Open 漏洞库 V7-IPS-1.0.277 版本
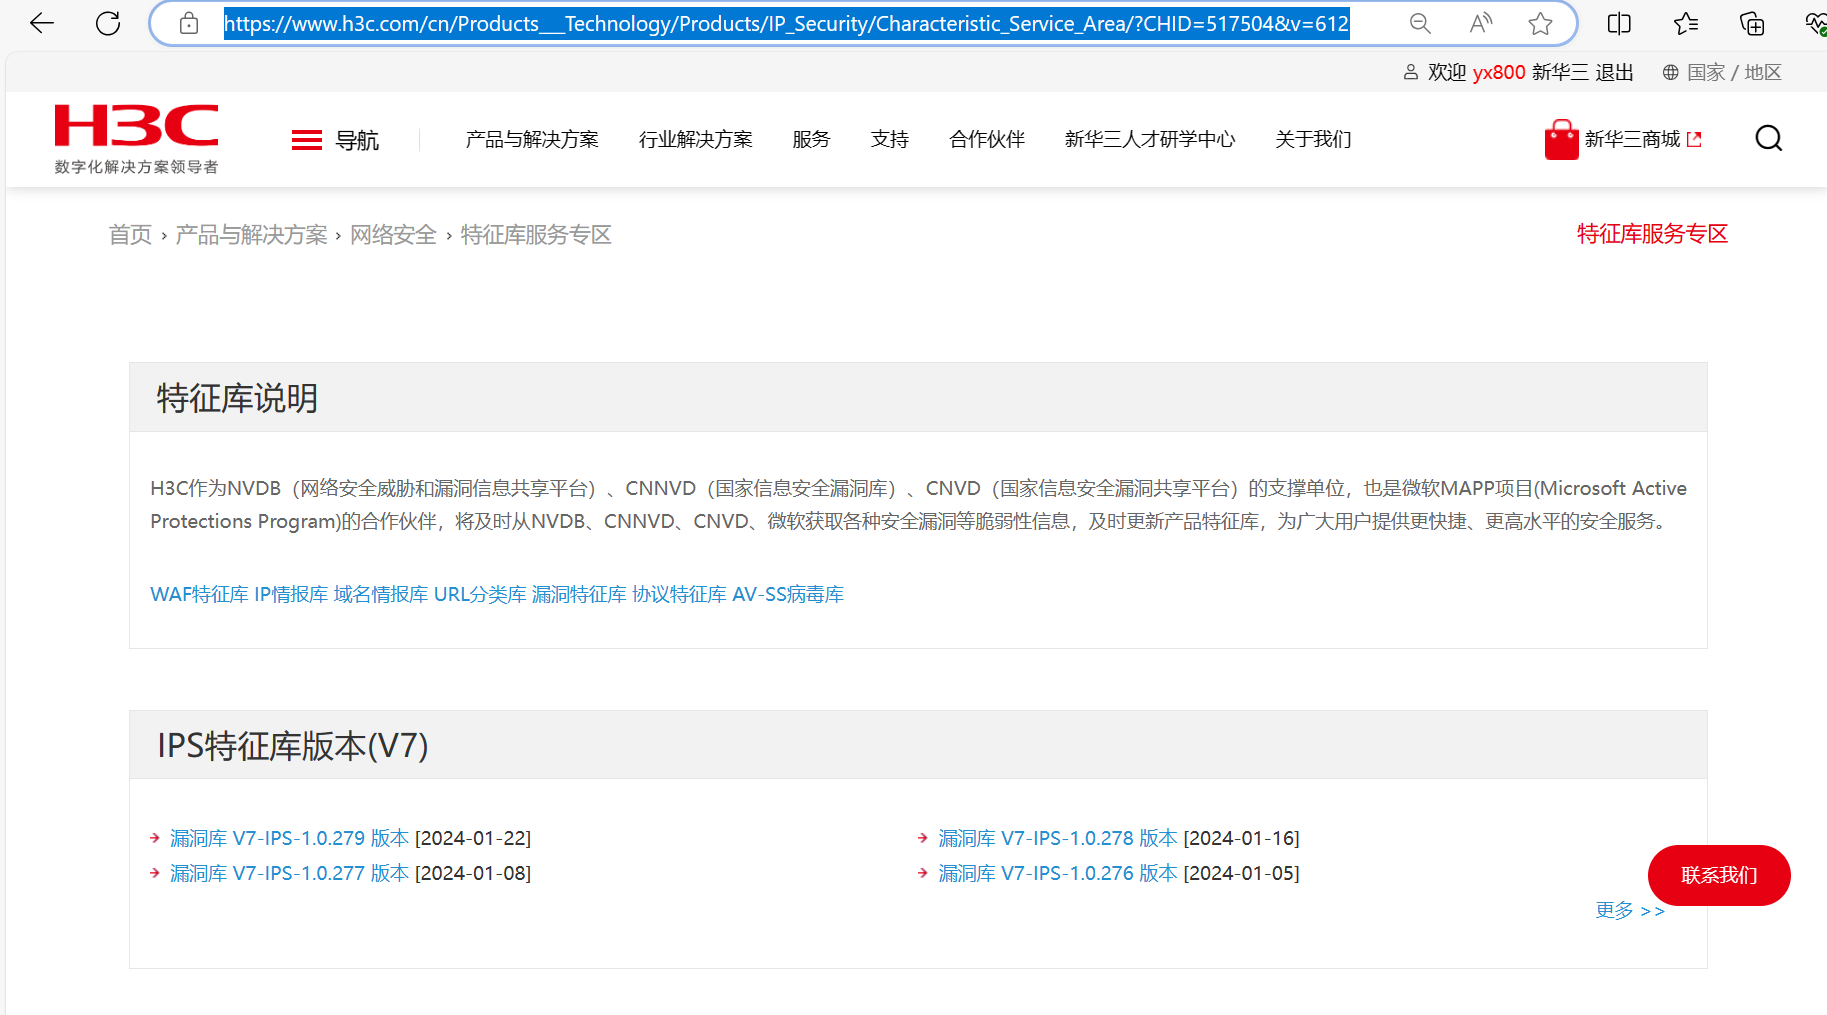 pos(289,873)
